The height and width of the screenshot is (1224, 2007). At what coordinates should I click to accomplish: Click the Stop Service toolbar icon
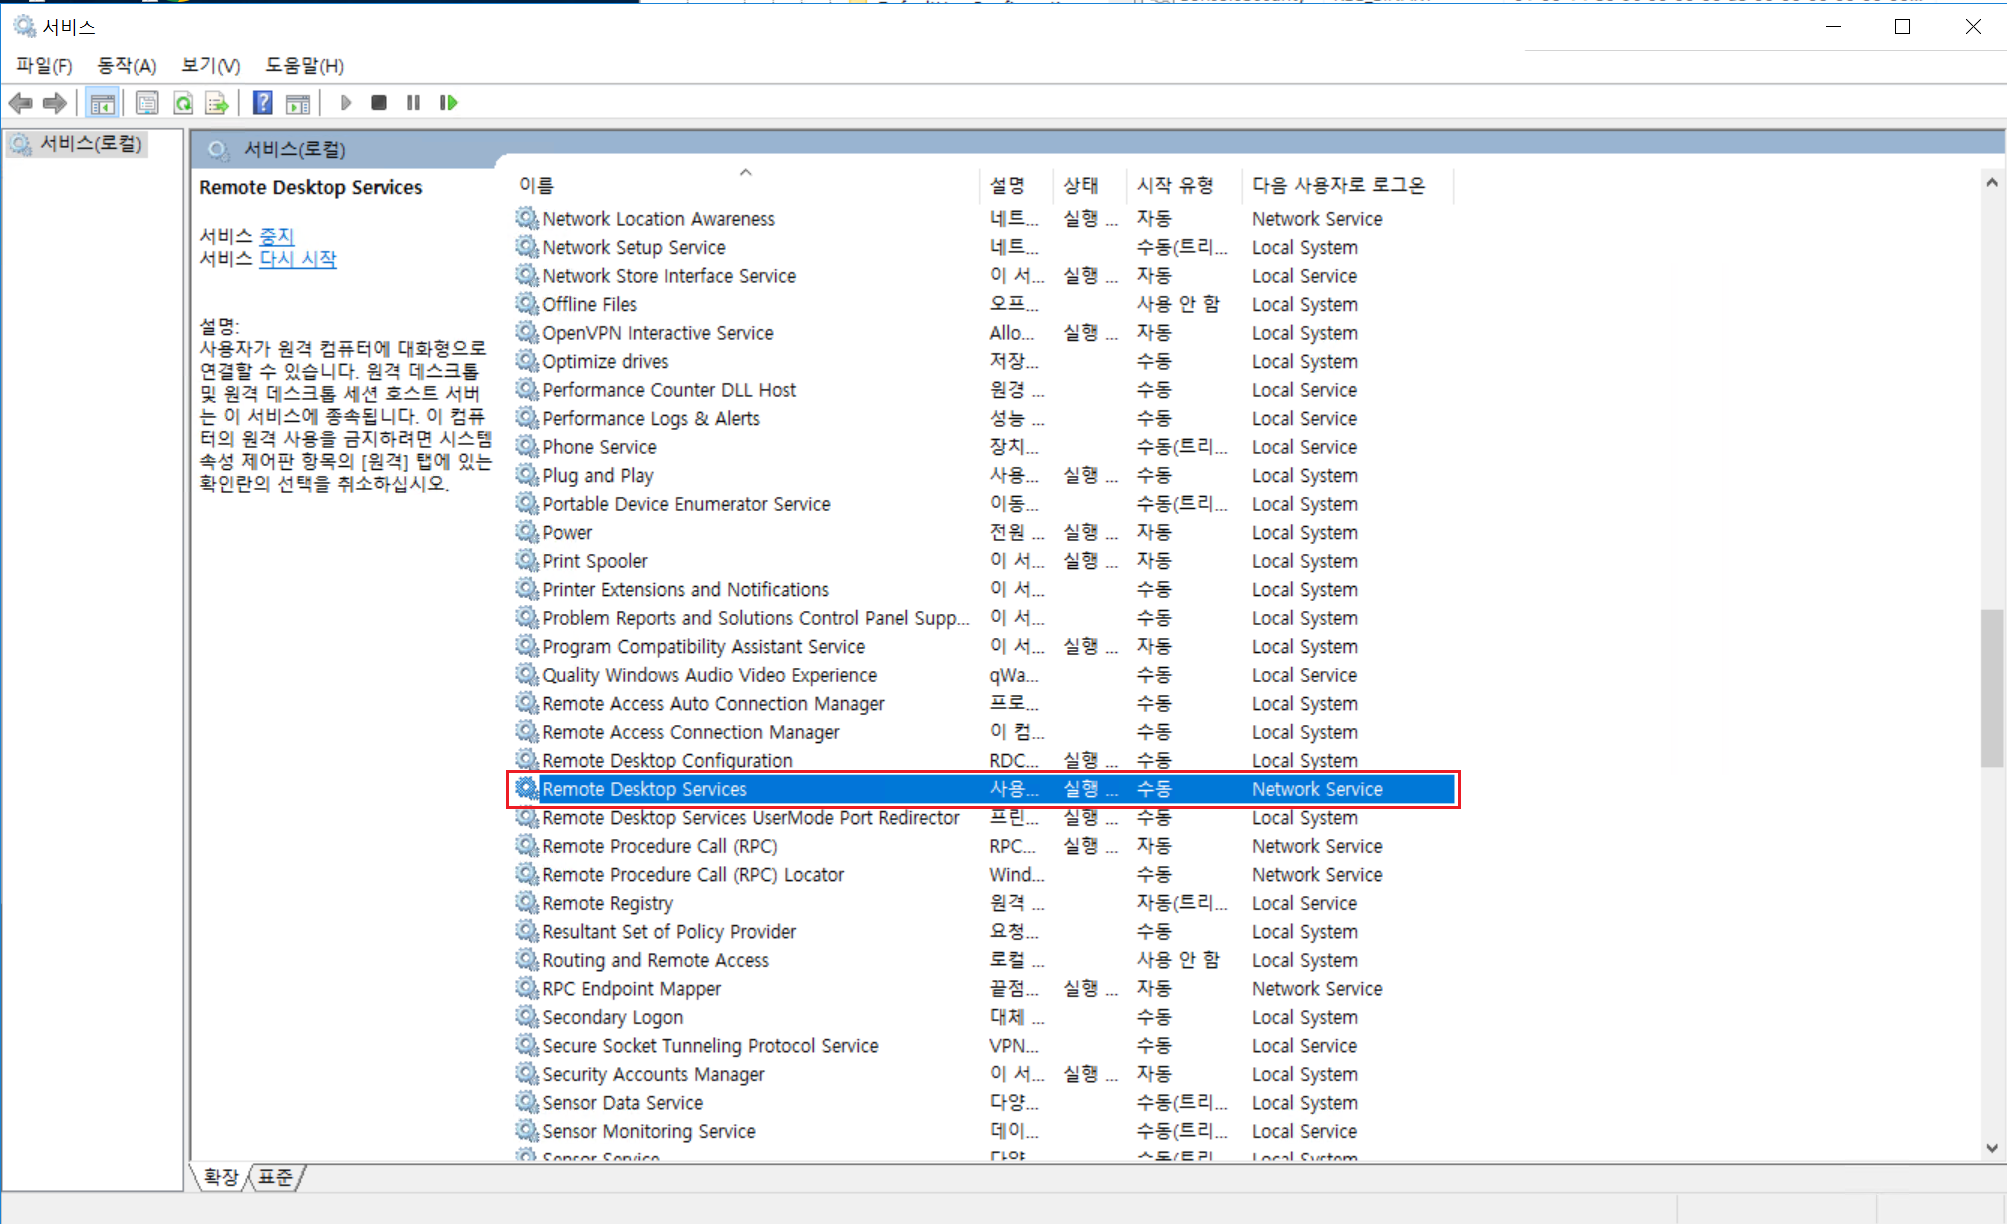tap(379, 103)
